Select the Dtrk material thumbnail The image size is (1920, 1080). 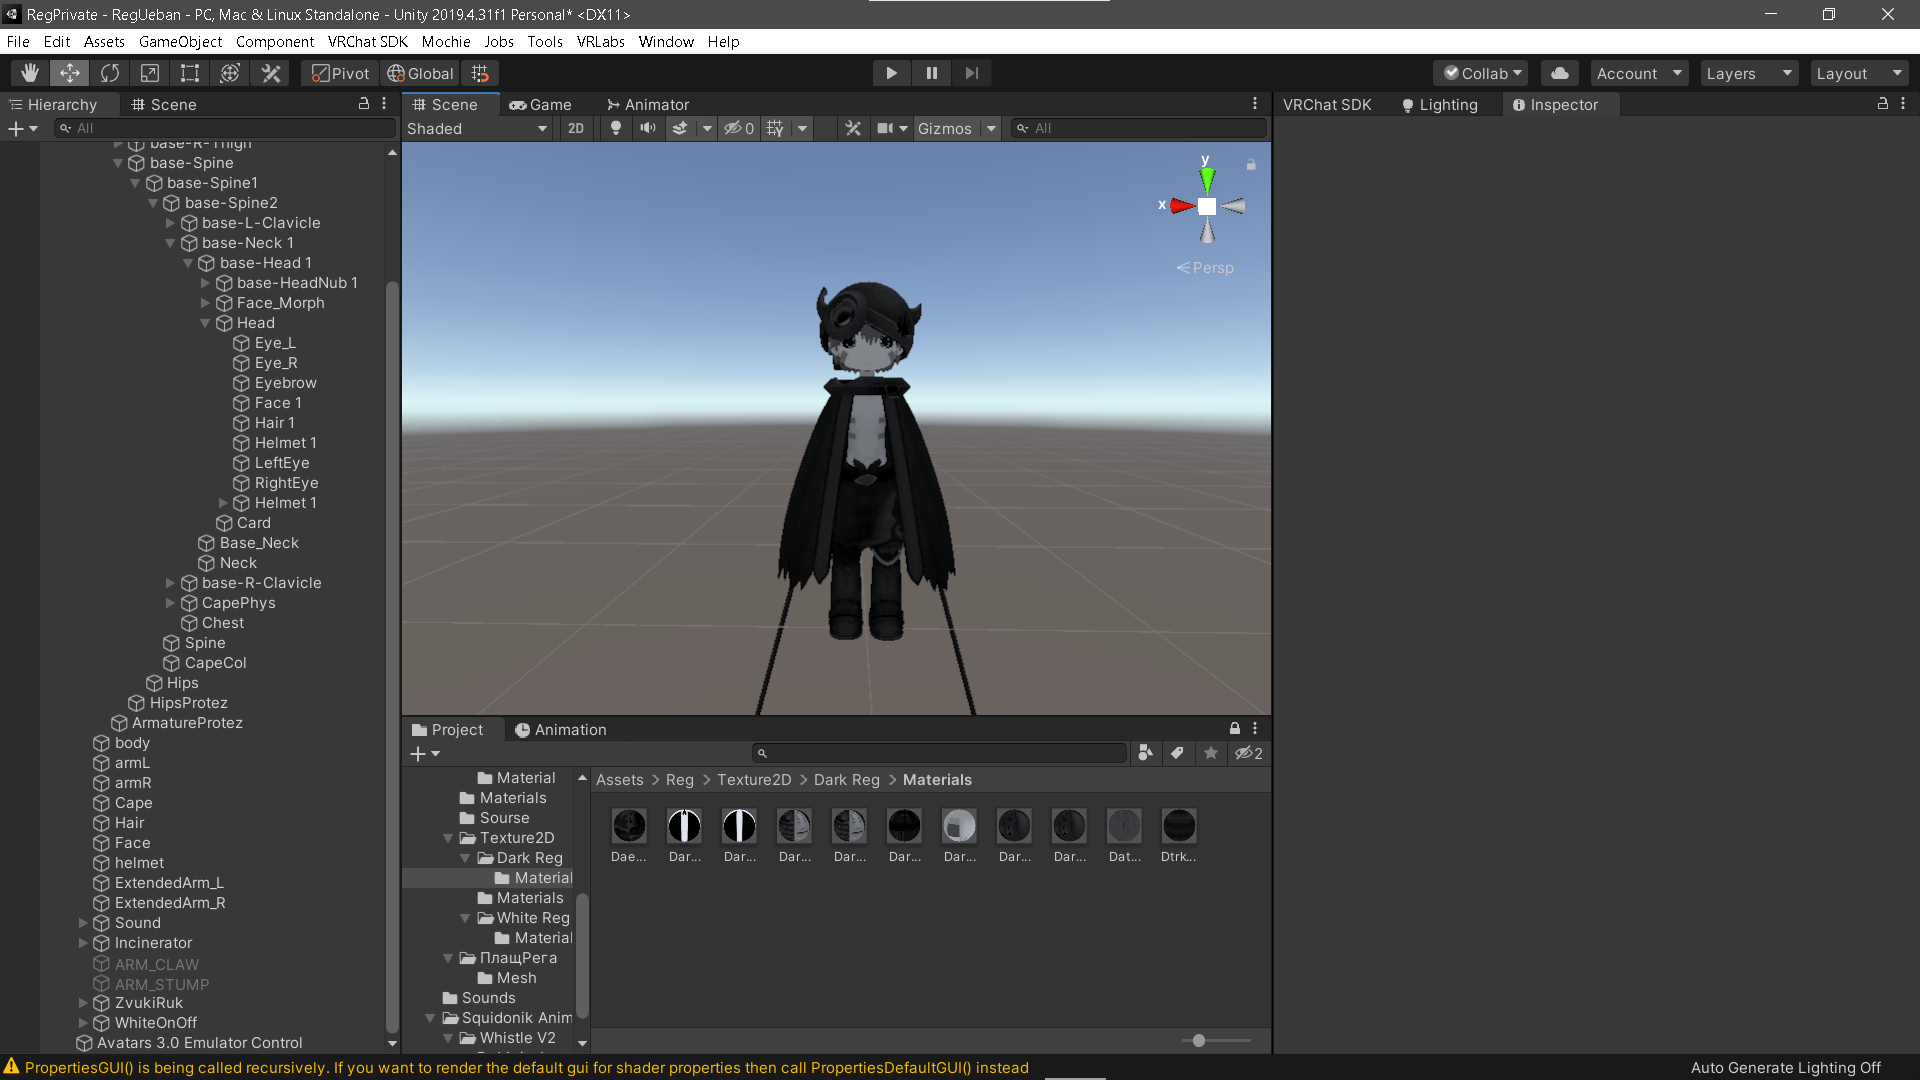click(1179, 826)
